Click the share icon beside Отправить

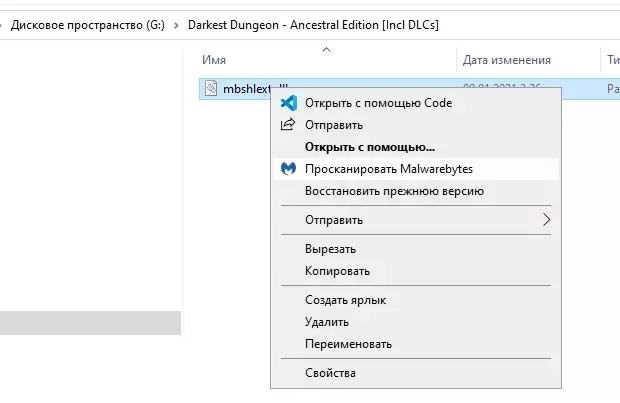pos(288,125)
